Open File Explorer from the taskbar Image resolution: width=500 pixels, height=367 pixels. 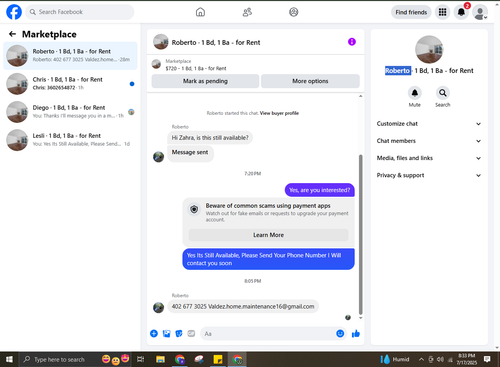[160, 359]
